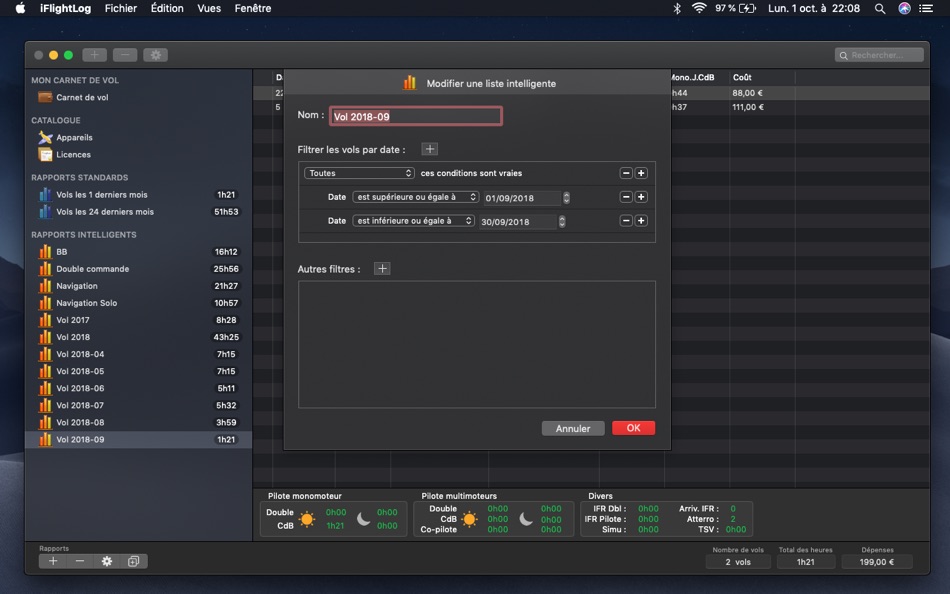Open the Carnet de vol logbook icon
The image size is (950, 594).
point(45,97)
